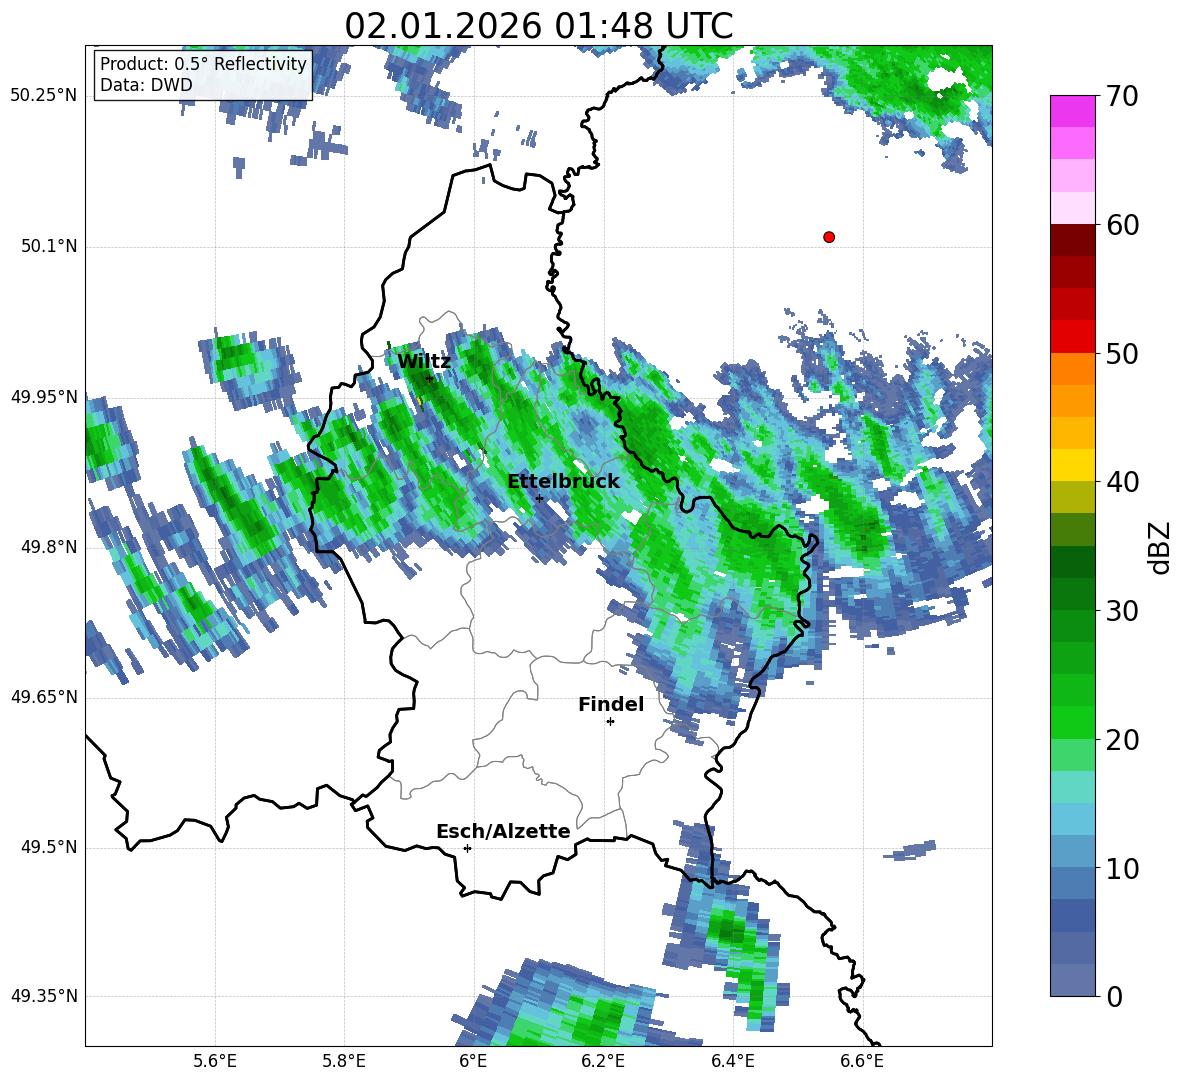1184x1081 pixels.
Task: Select the Wiltz city label
Action: pyautogui.click(x=424, y=362)
